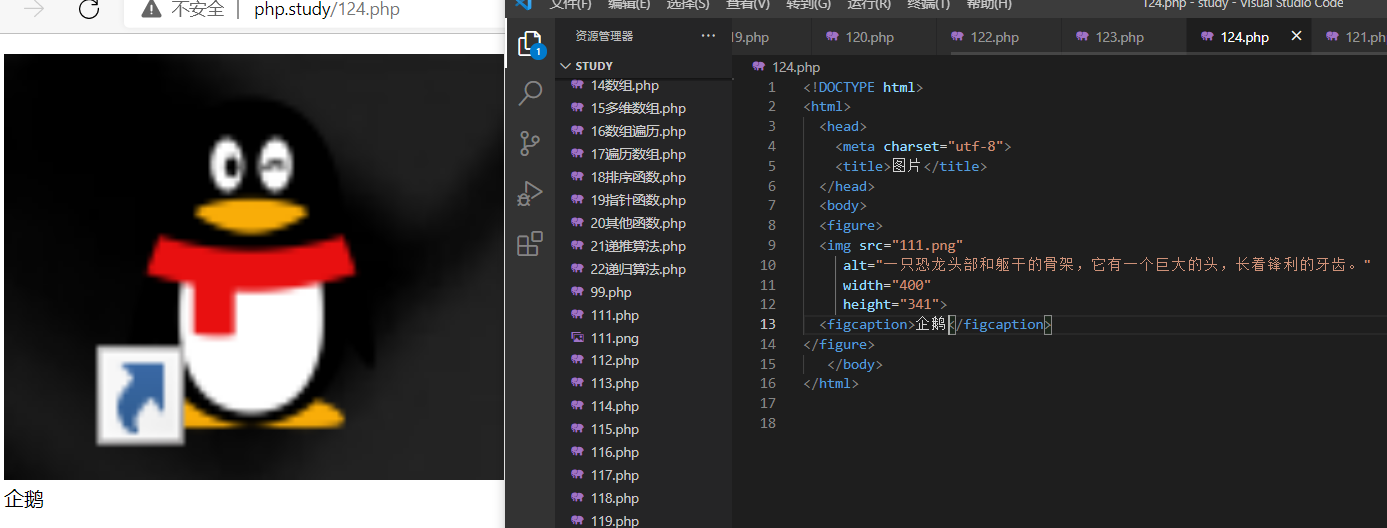Place cursor on the <!DOCTYPE html> line
The width and height of the screenshot is (1387, 528).
(x=863, y=87)
